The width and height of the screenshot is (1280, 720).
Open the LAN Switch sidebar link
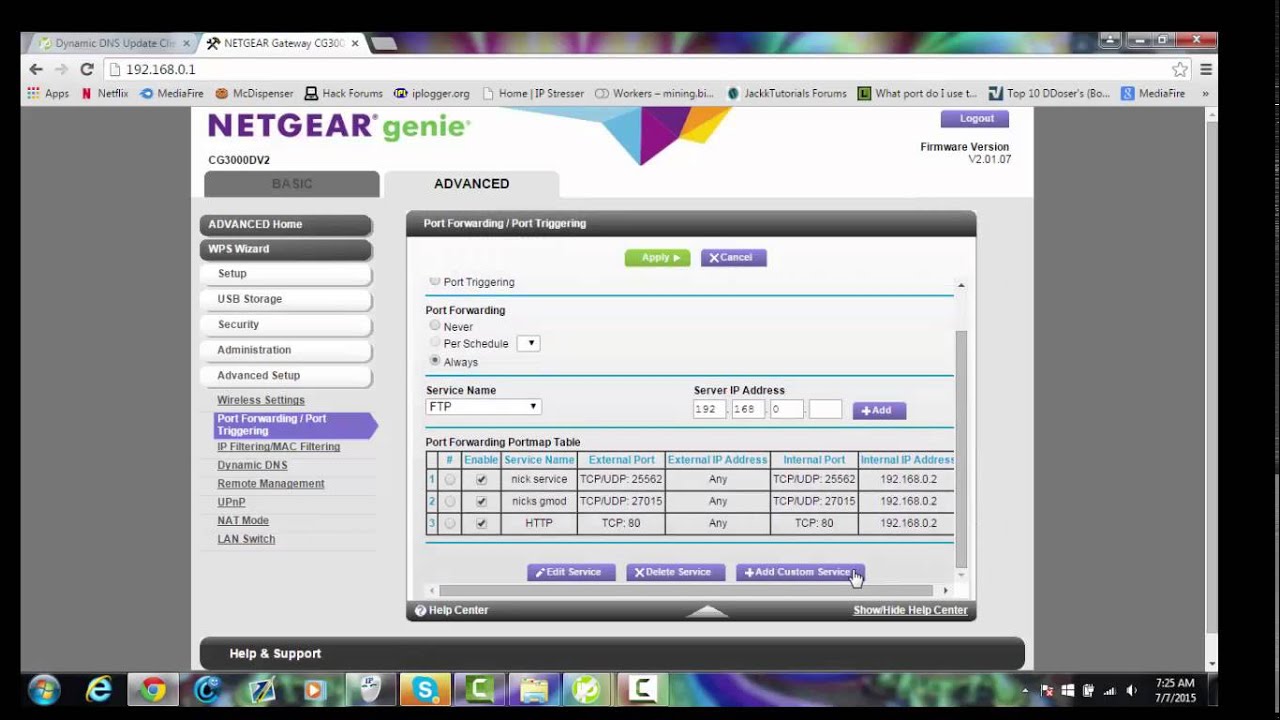coord(246,539)
